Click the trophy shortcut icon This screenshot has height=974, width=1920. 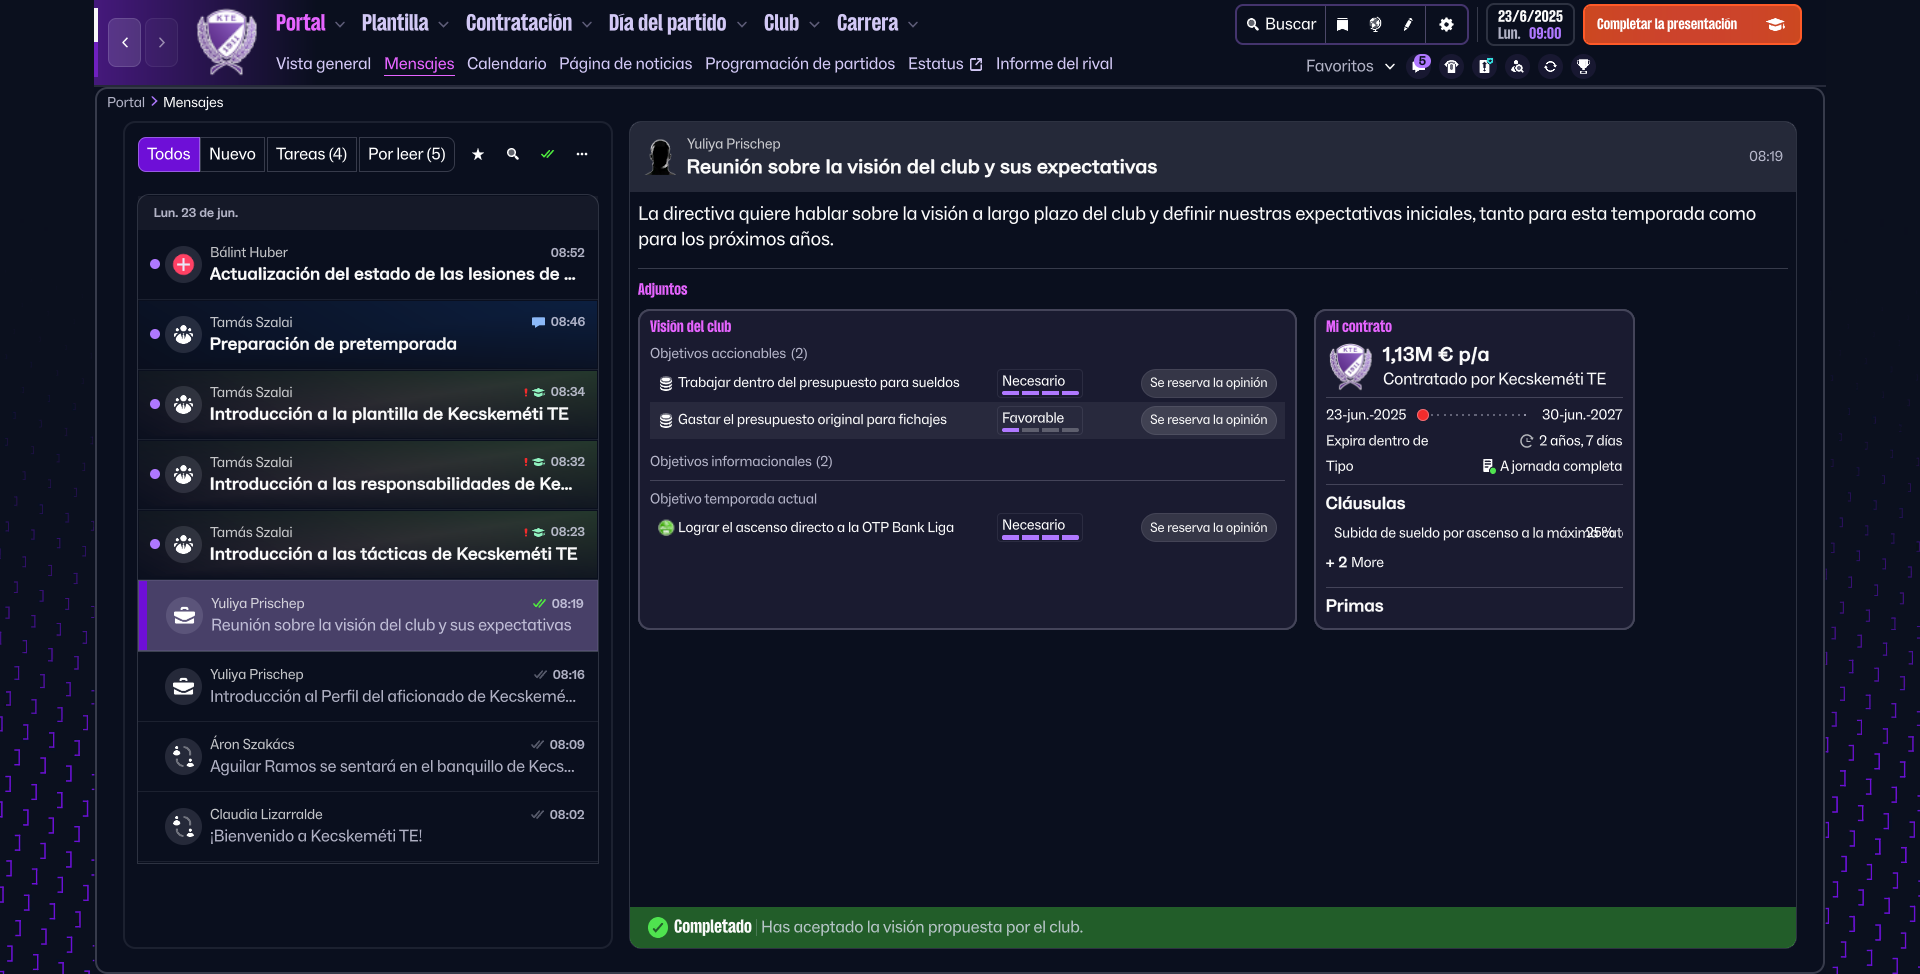[x=1583, y=66]
